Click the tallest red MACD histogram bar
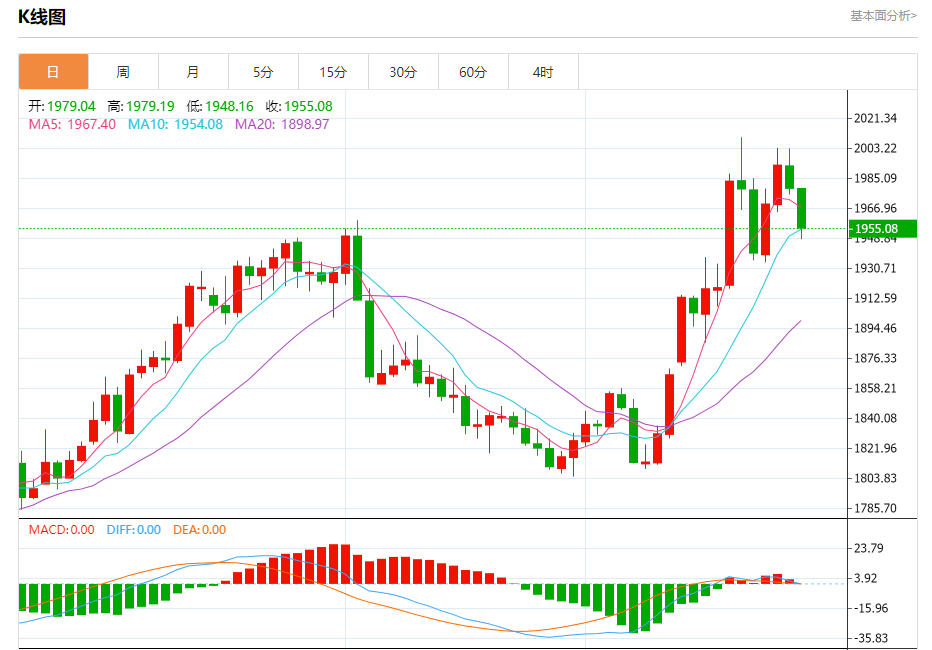The height and width of the screenshot is (650, 932). click(333, 564)
